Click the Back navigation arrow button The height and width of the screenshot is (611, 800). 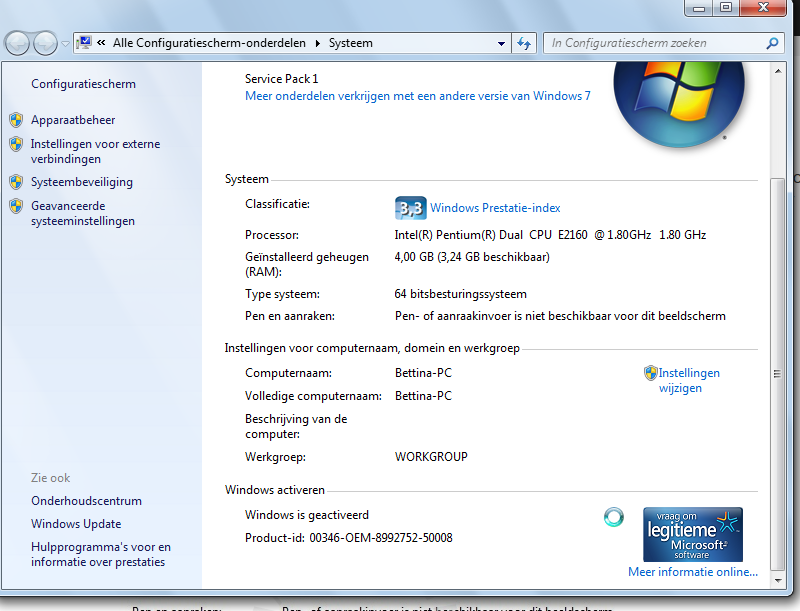pyautogui.click(x=17, y=43)
